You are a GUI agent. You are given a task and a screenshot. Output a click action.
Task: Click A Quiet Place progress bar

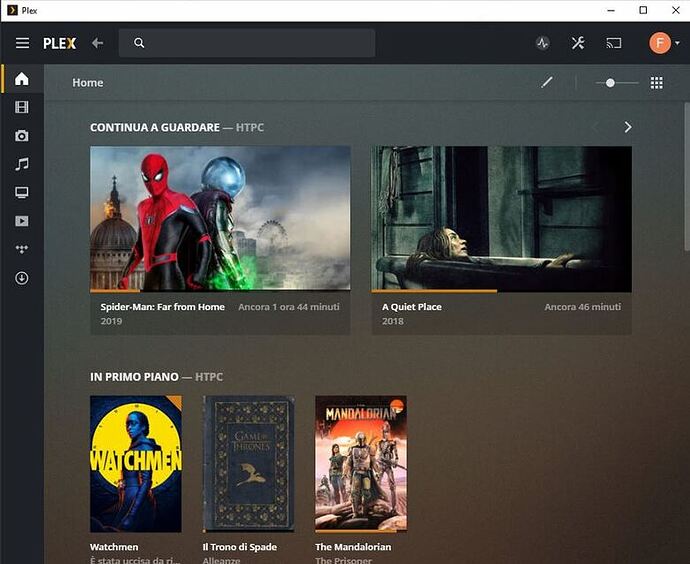tap(502, 291)
